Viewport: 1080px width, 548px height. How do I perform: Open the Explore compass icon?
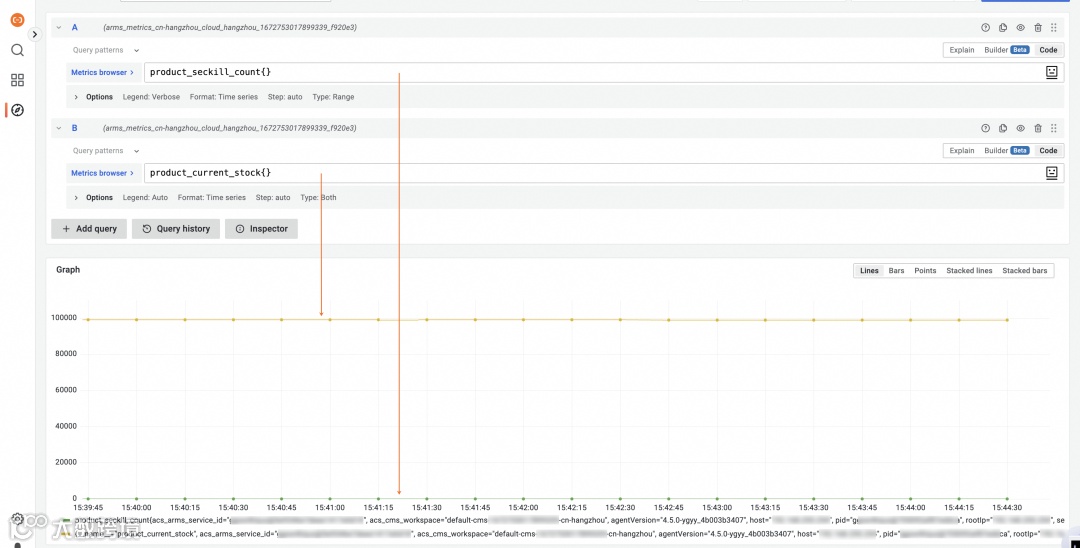point(17,110)
